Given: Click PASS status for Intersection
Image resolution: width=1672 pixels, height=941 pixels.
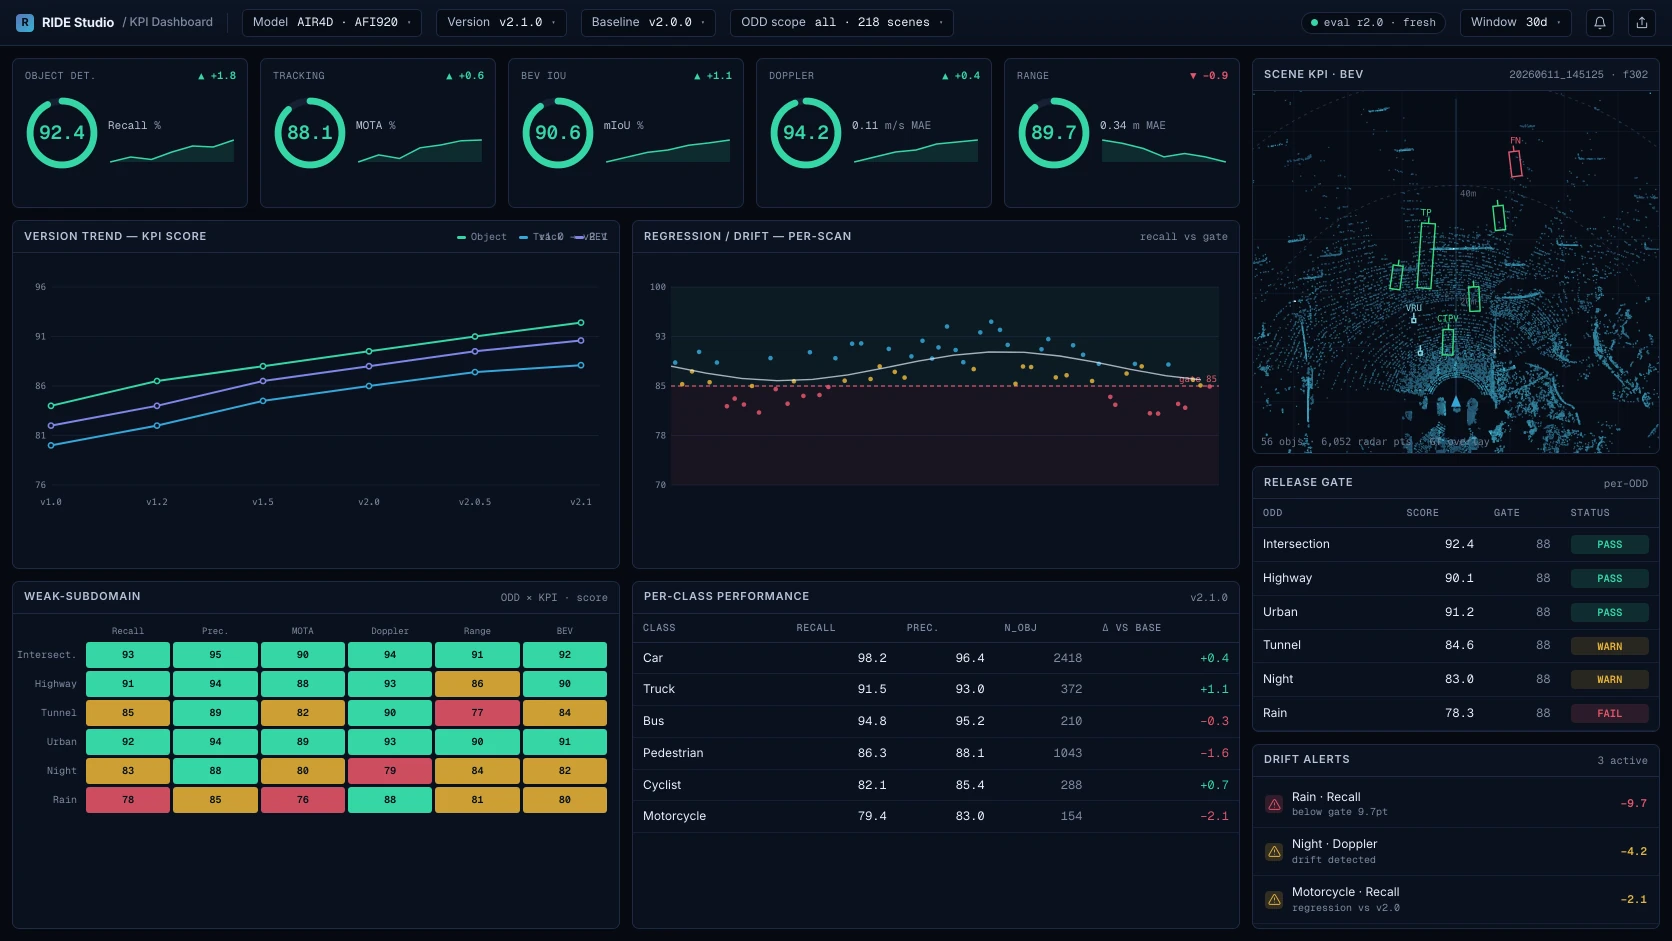Looking at the screenshot, I should click(1610, 545).
